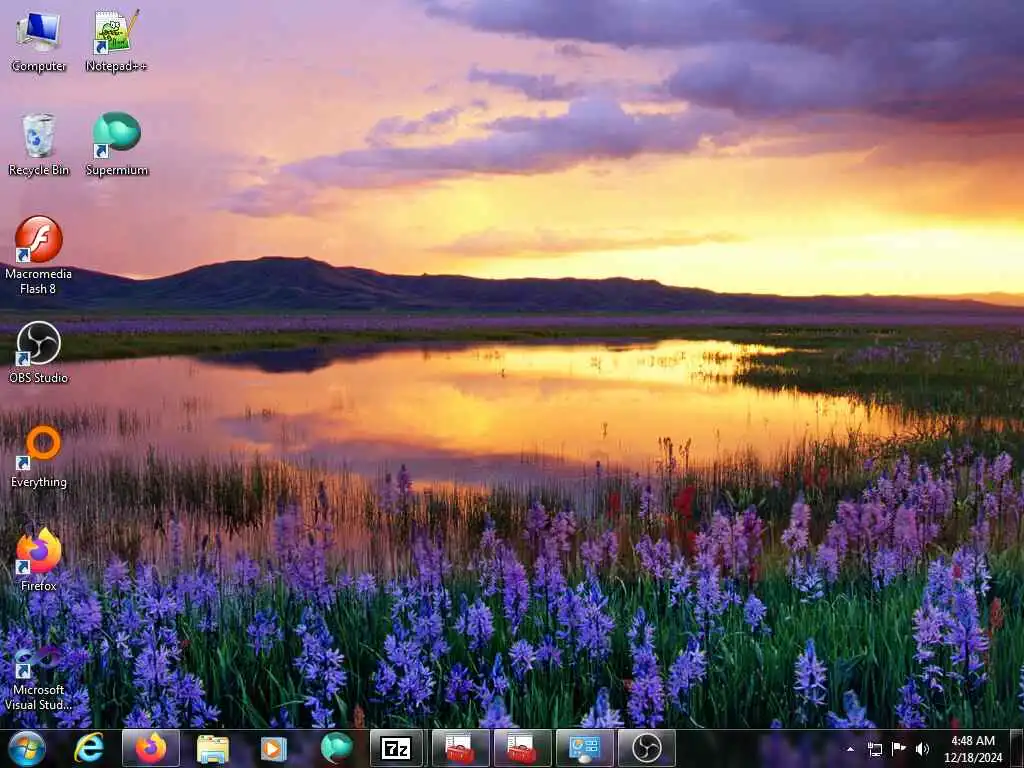This screenshot has height=768, width=1024.
Task: Launch Internet Explorer from the taskbar
Action: [x=89, y=748]
